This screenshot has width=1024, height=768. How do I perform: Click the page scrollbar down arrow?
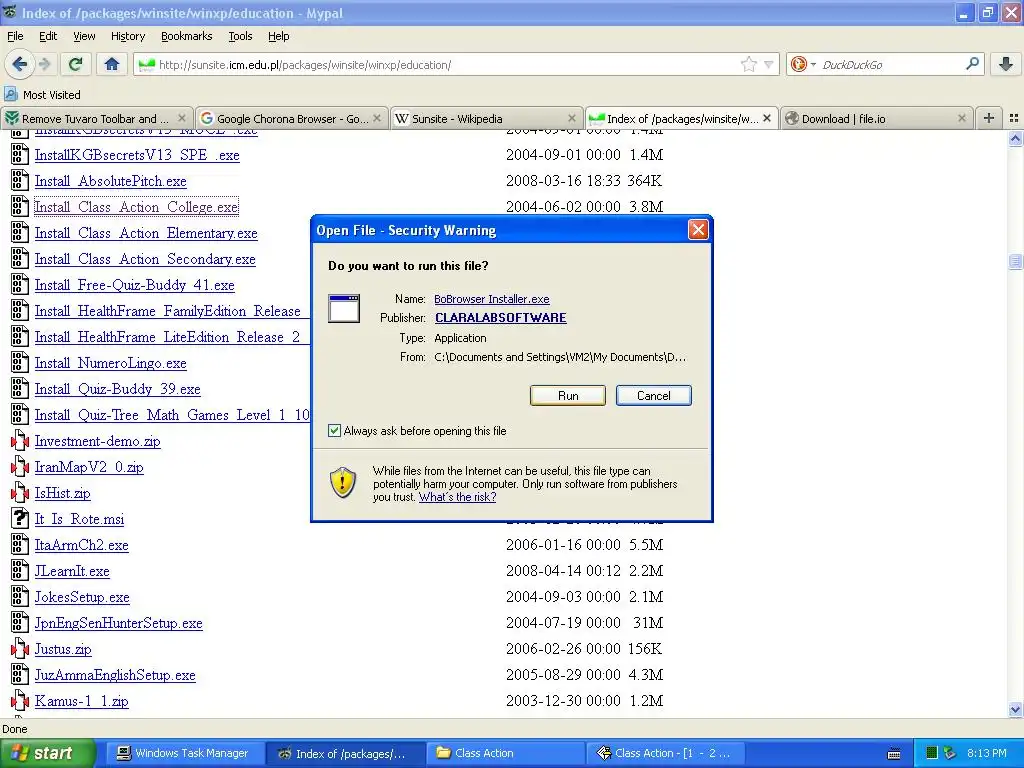[1015, 710]
